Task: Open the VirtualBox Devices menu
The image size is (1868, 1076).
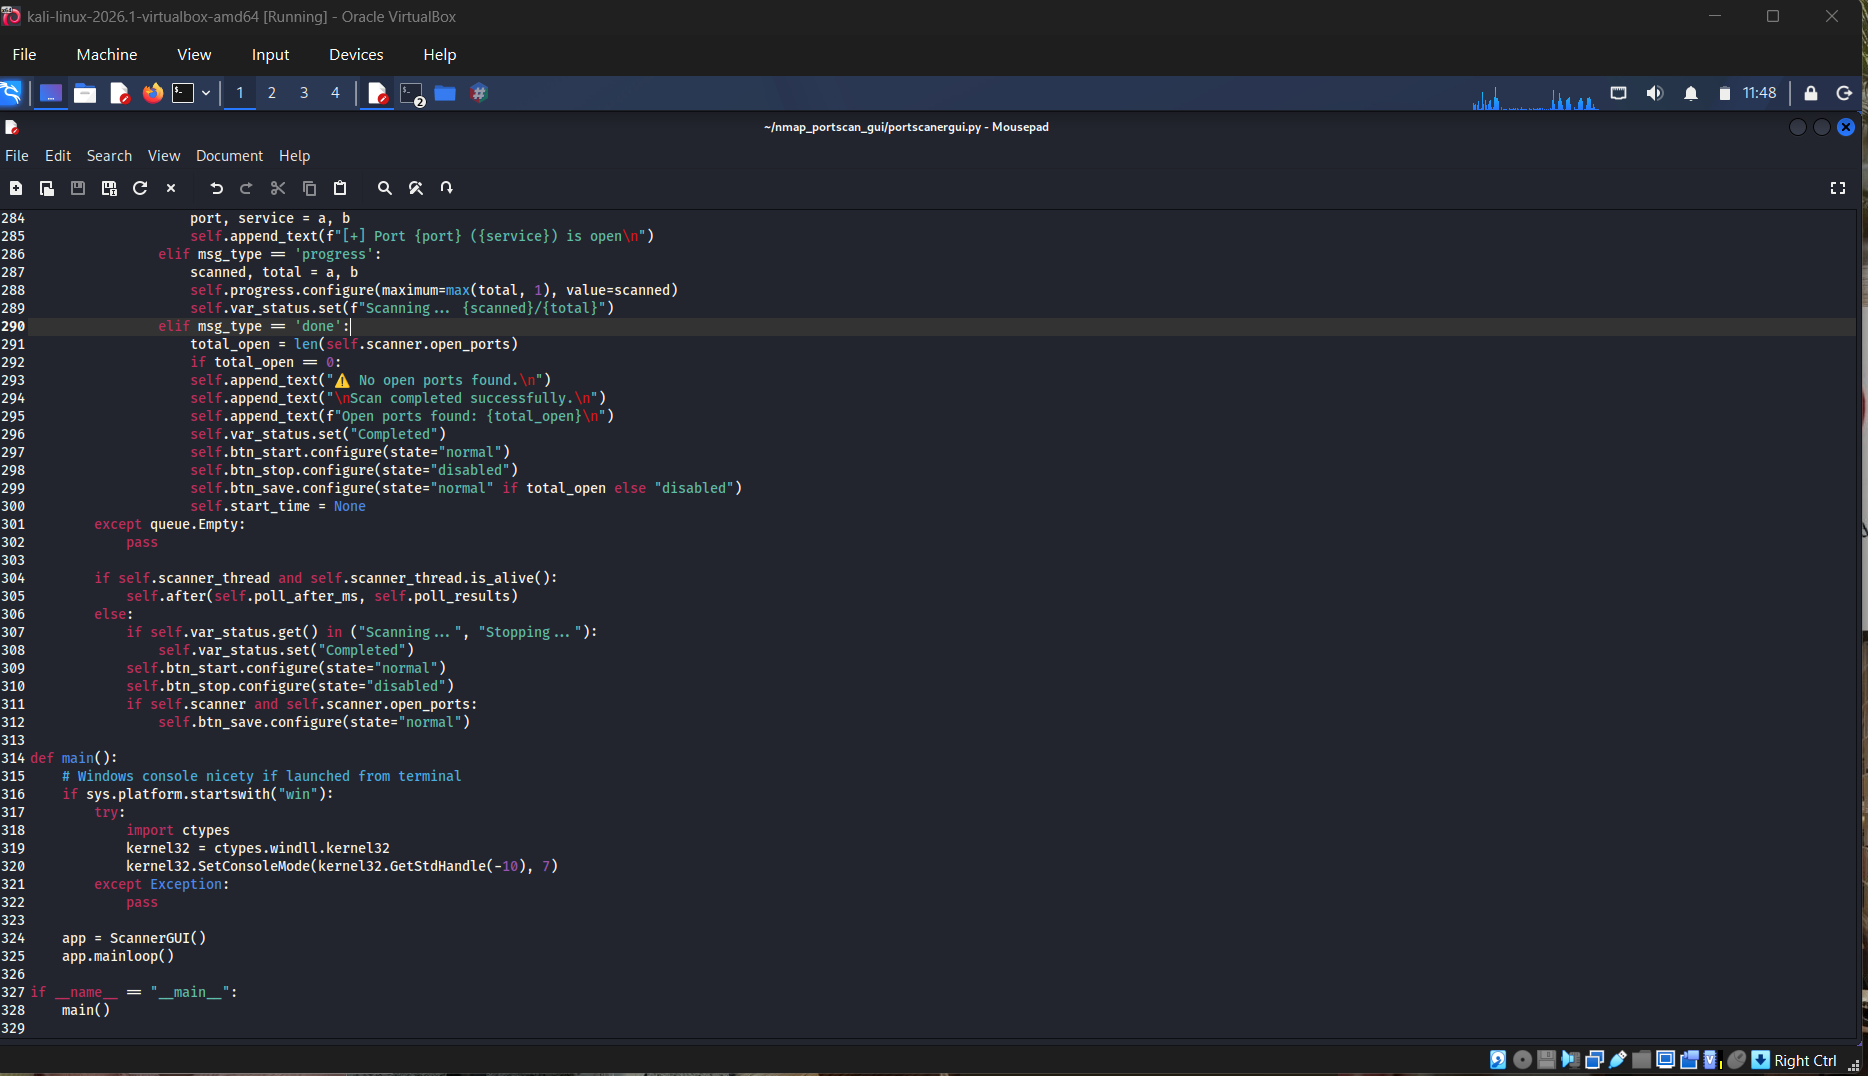Action: click(x=356, y=55)
